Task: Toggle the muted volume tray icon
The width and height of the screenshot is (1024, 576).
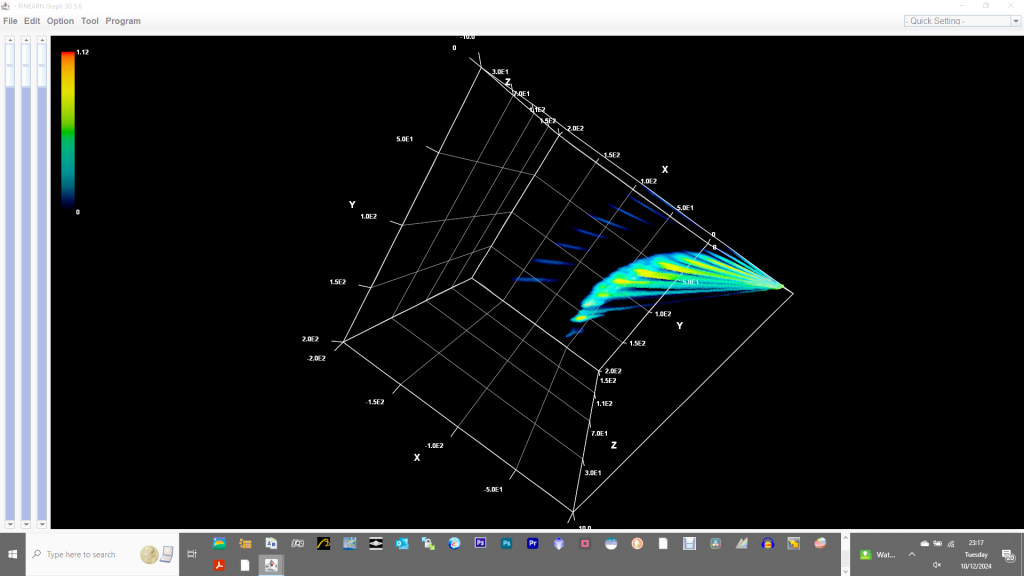Action: (x=937, y=566)
